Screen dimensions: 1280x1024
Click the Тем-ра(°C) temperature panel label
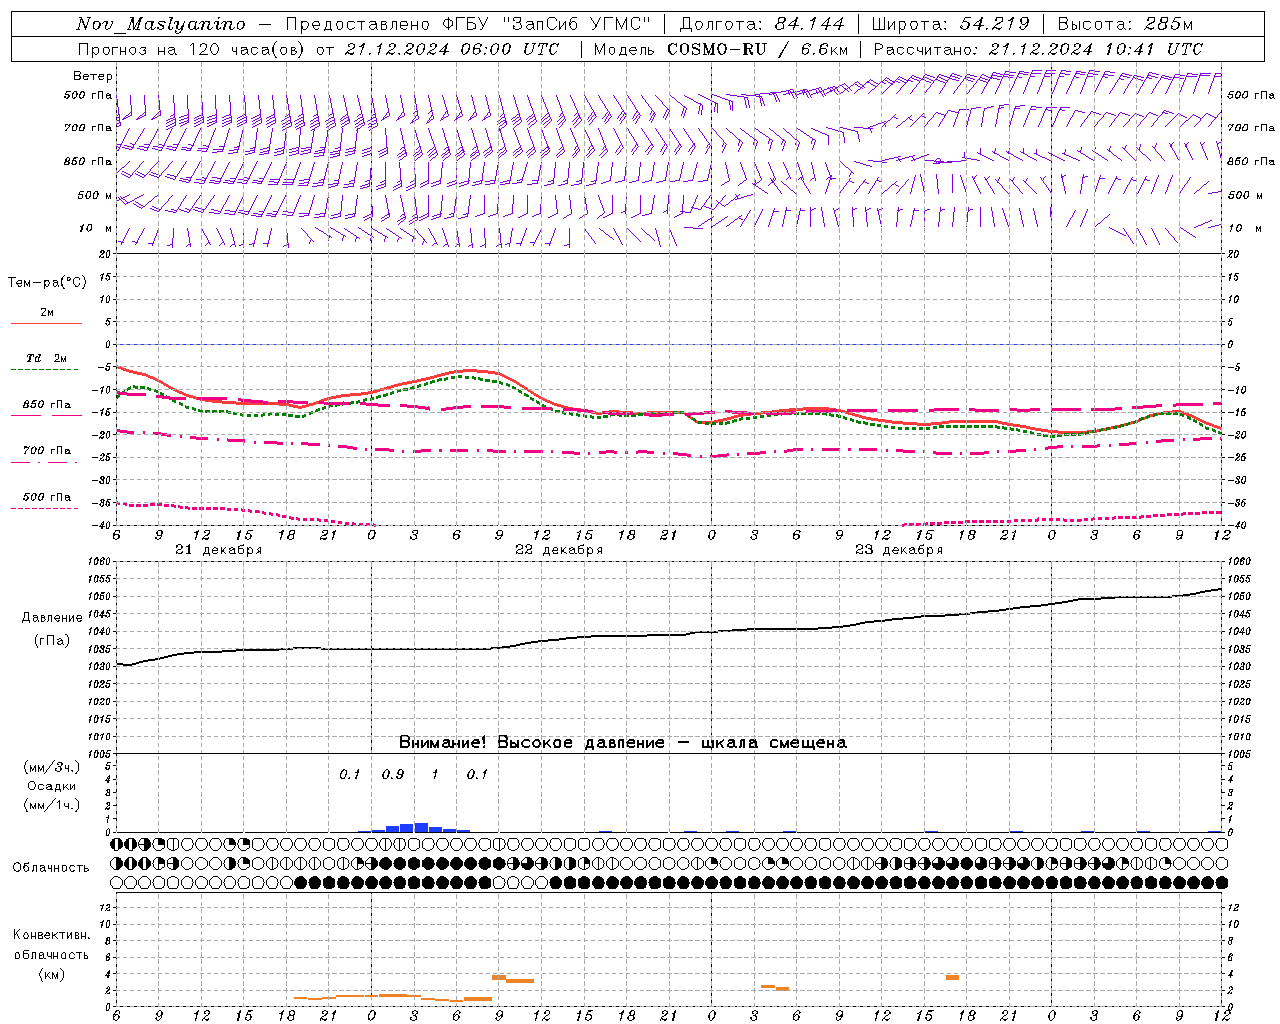(x=47, y=283)
